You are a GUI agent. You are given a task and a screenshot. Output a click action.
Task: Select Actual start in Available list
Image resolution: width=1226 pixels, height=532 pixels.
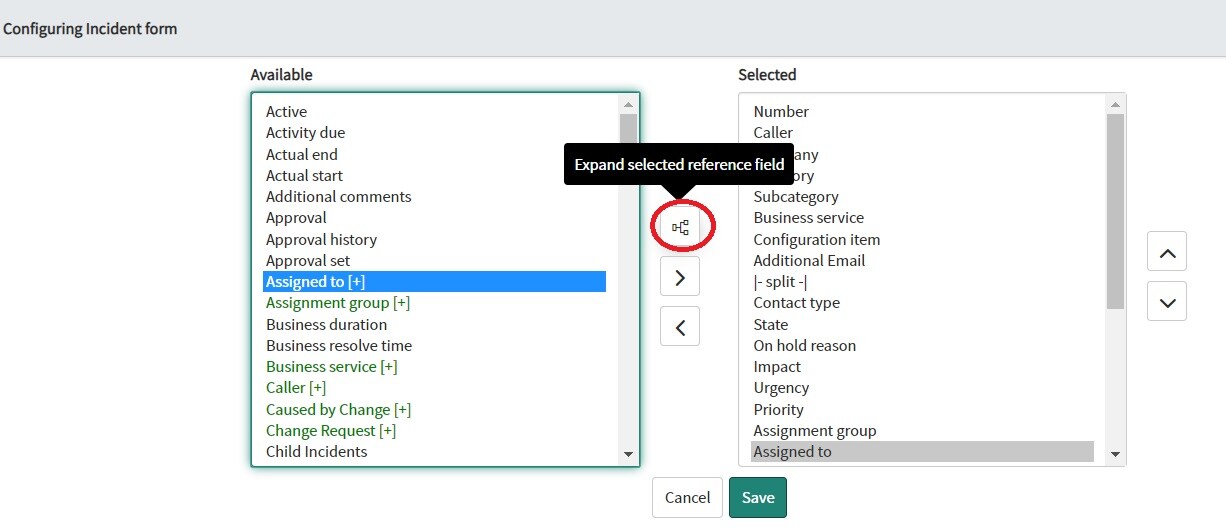434,176
